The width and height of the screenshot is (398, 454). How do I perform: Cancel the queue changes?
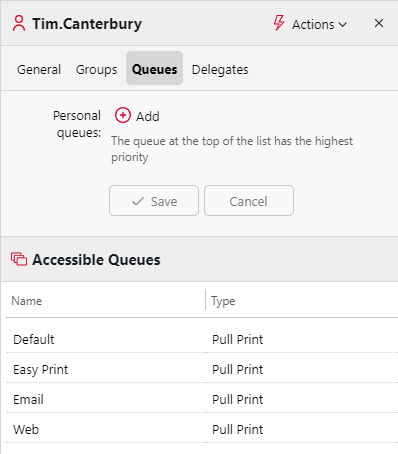249,201
